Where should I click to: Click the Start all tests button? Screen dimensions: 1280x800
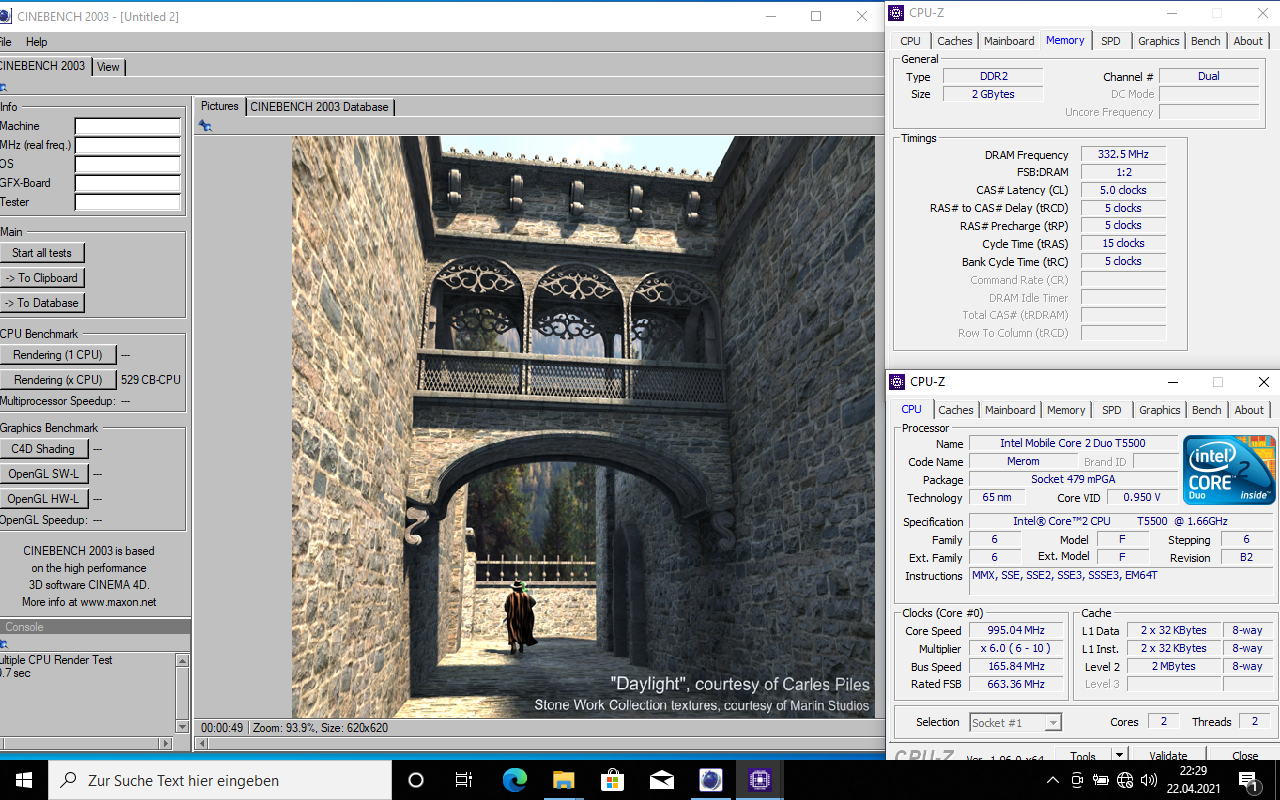42,253
